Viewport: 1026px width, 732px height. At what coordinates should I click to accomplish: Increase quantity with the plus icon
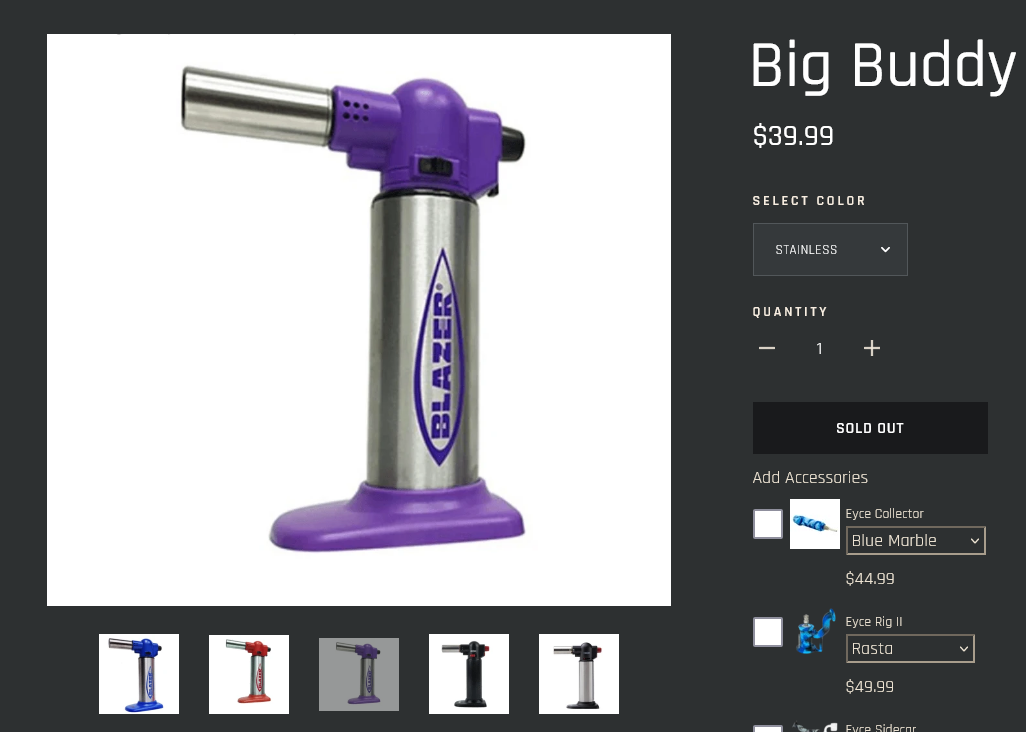(872, 348)
